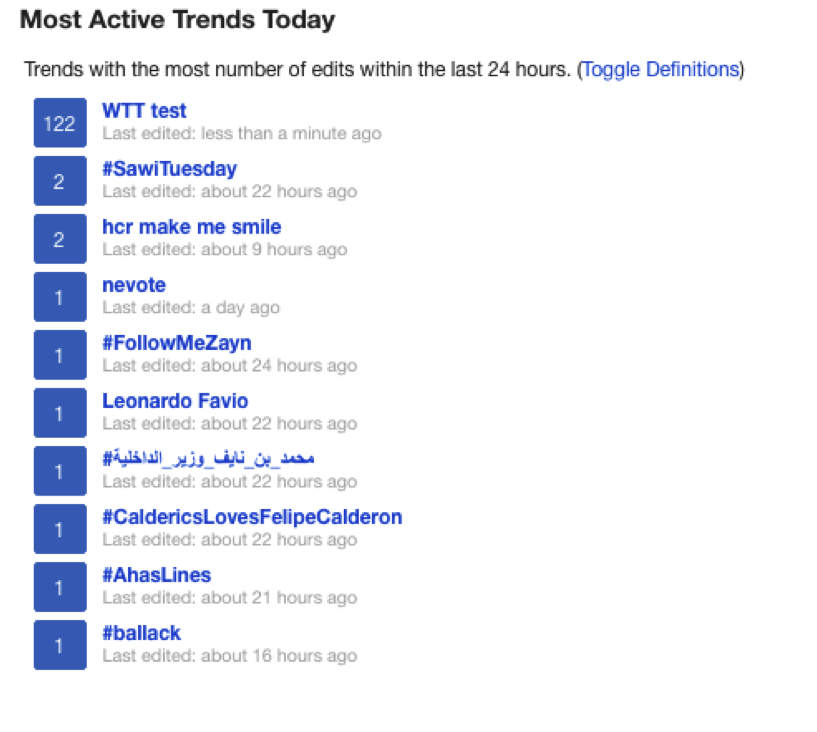Open the Leonardo Favio trend
The height and width of the screenshot is (732, 817).
pyautogui.click(x=175, y=401)
